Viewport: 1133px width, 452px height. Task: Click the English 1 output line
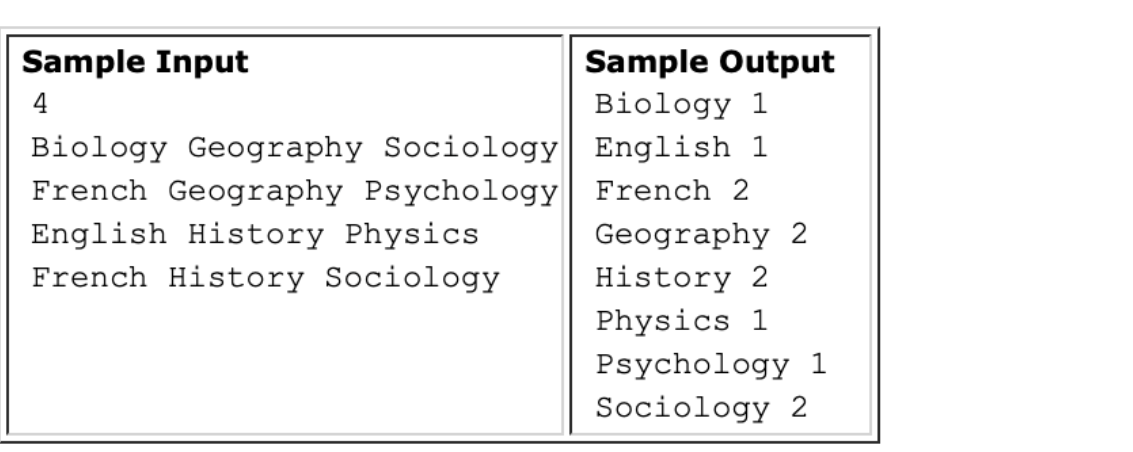pyautogui.click(x=681, y=148)
